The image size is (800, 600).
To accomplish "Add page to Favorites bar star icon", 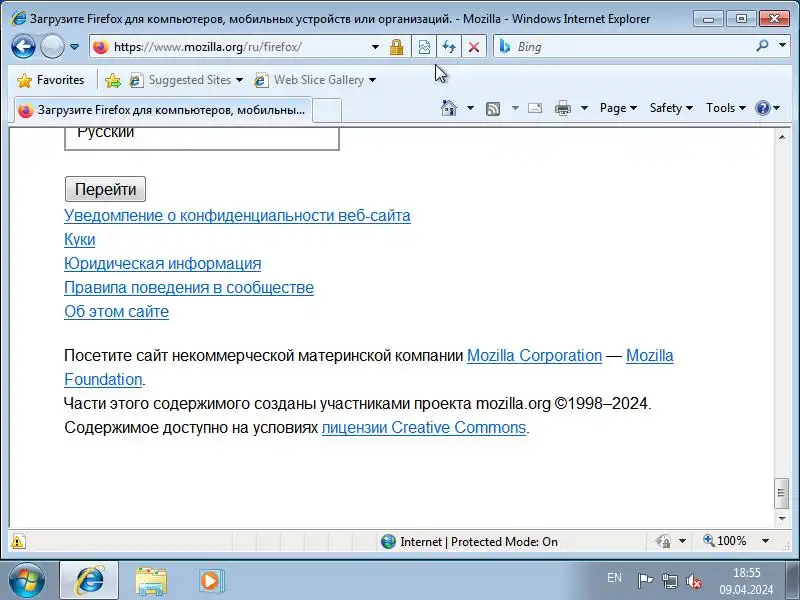I will [x=112, y=80].
